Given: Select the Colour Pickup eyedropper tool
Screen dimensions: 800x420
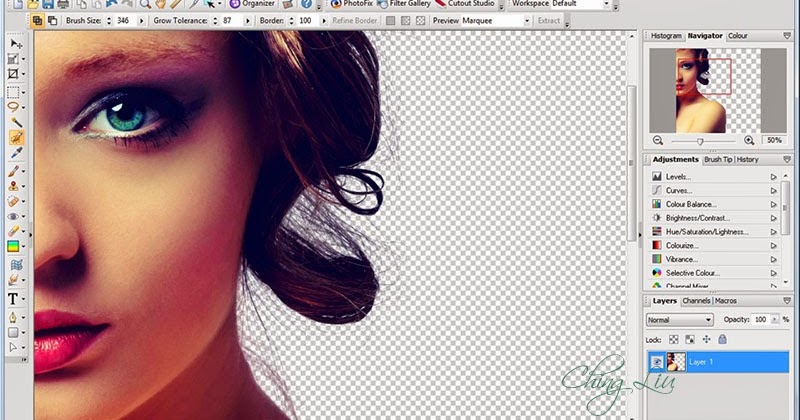Looking at the screenshot, I should point(16,153).
